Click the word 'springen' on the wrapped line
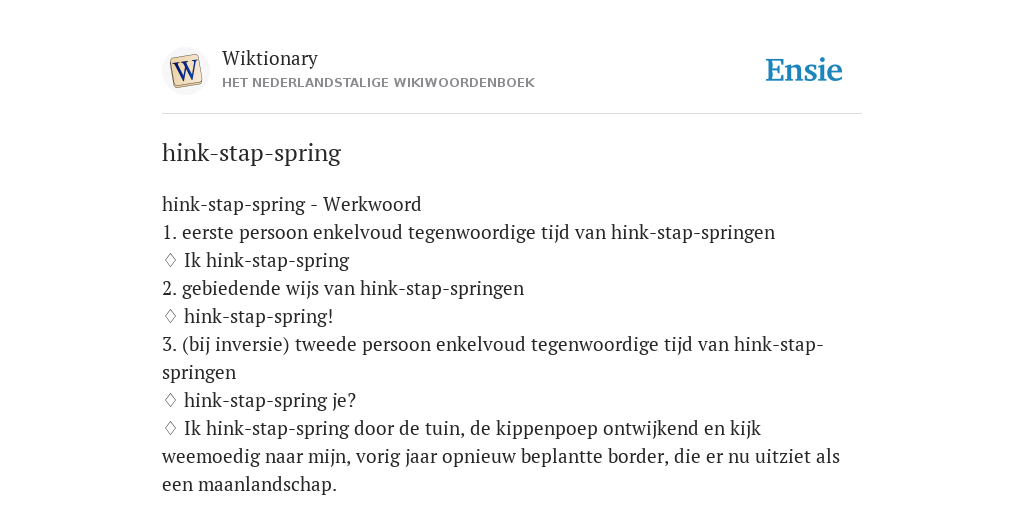1024x512 pixels. coord(199,373)
